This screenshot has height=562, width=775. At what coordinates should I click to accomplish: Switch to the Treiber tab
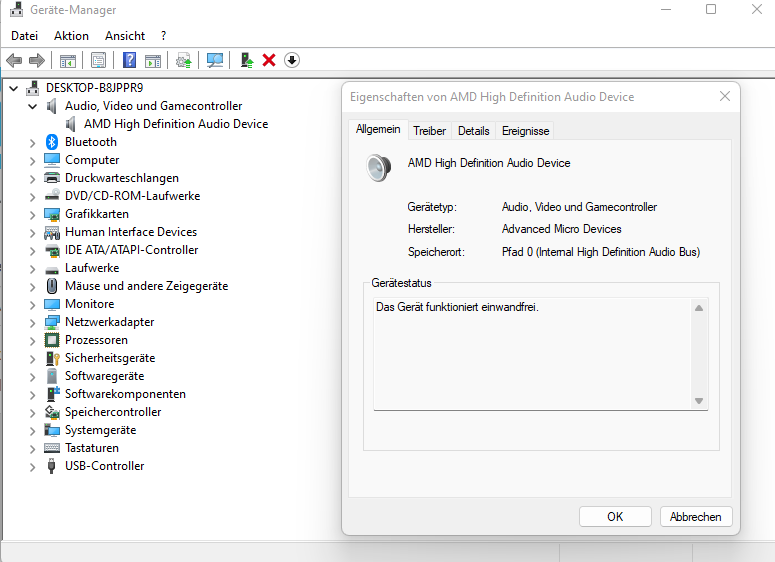coord(430,131)
